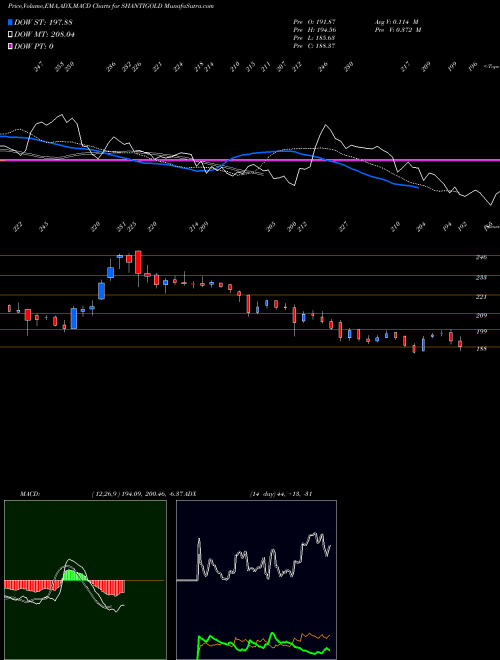Click the ADX (14 day) values text
500x660 pixels.
(280, 493)
